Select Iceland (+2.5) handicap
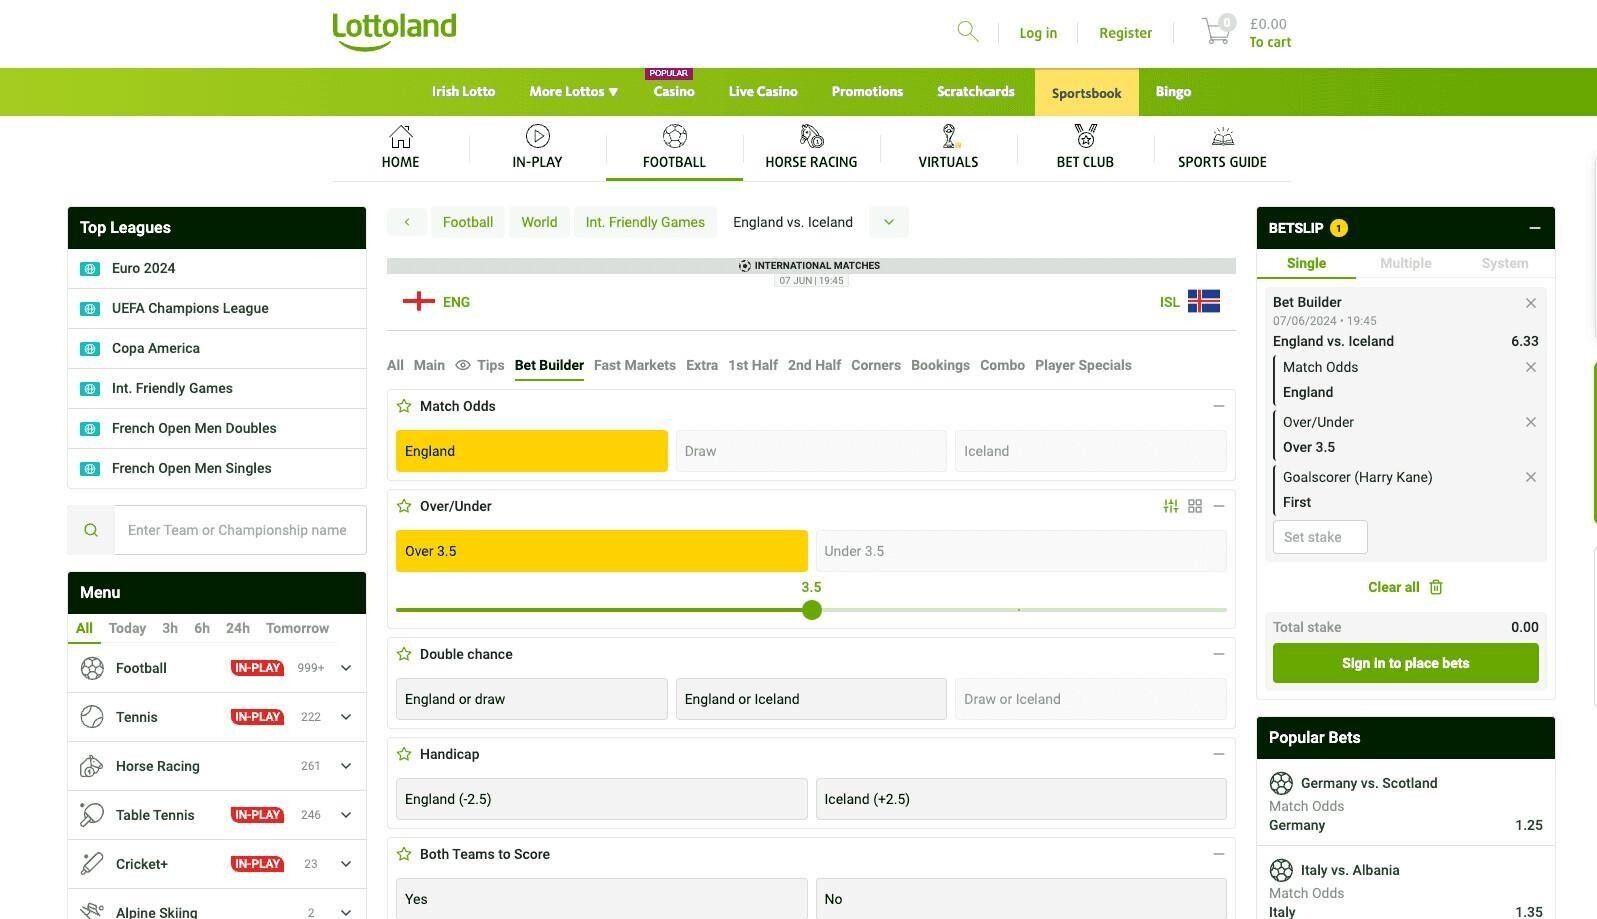 pyautogui.click(x=1021, y=799)
